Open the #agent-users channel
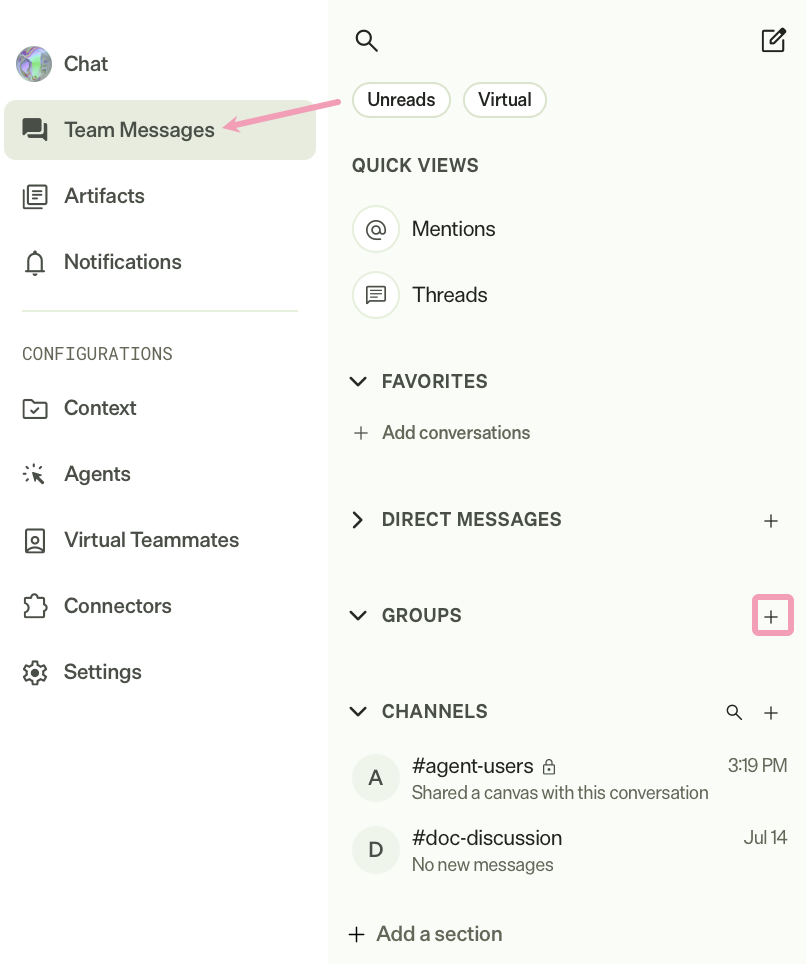The width and height of the screenshot is (806, 964). pos(569,778)
